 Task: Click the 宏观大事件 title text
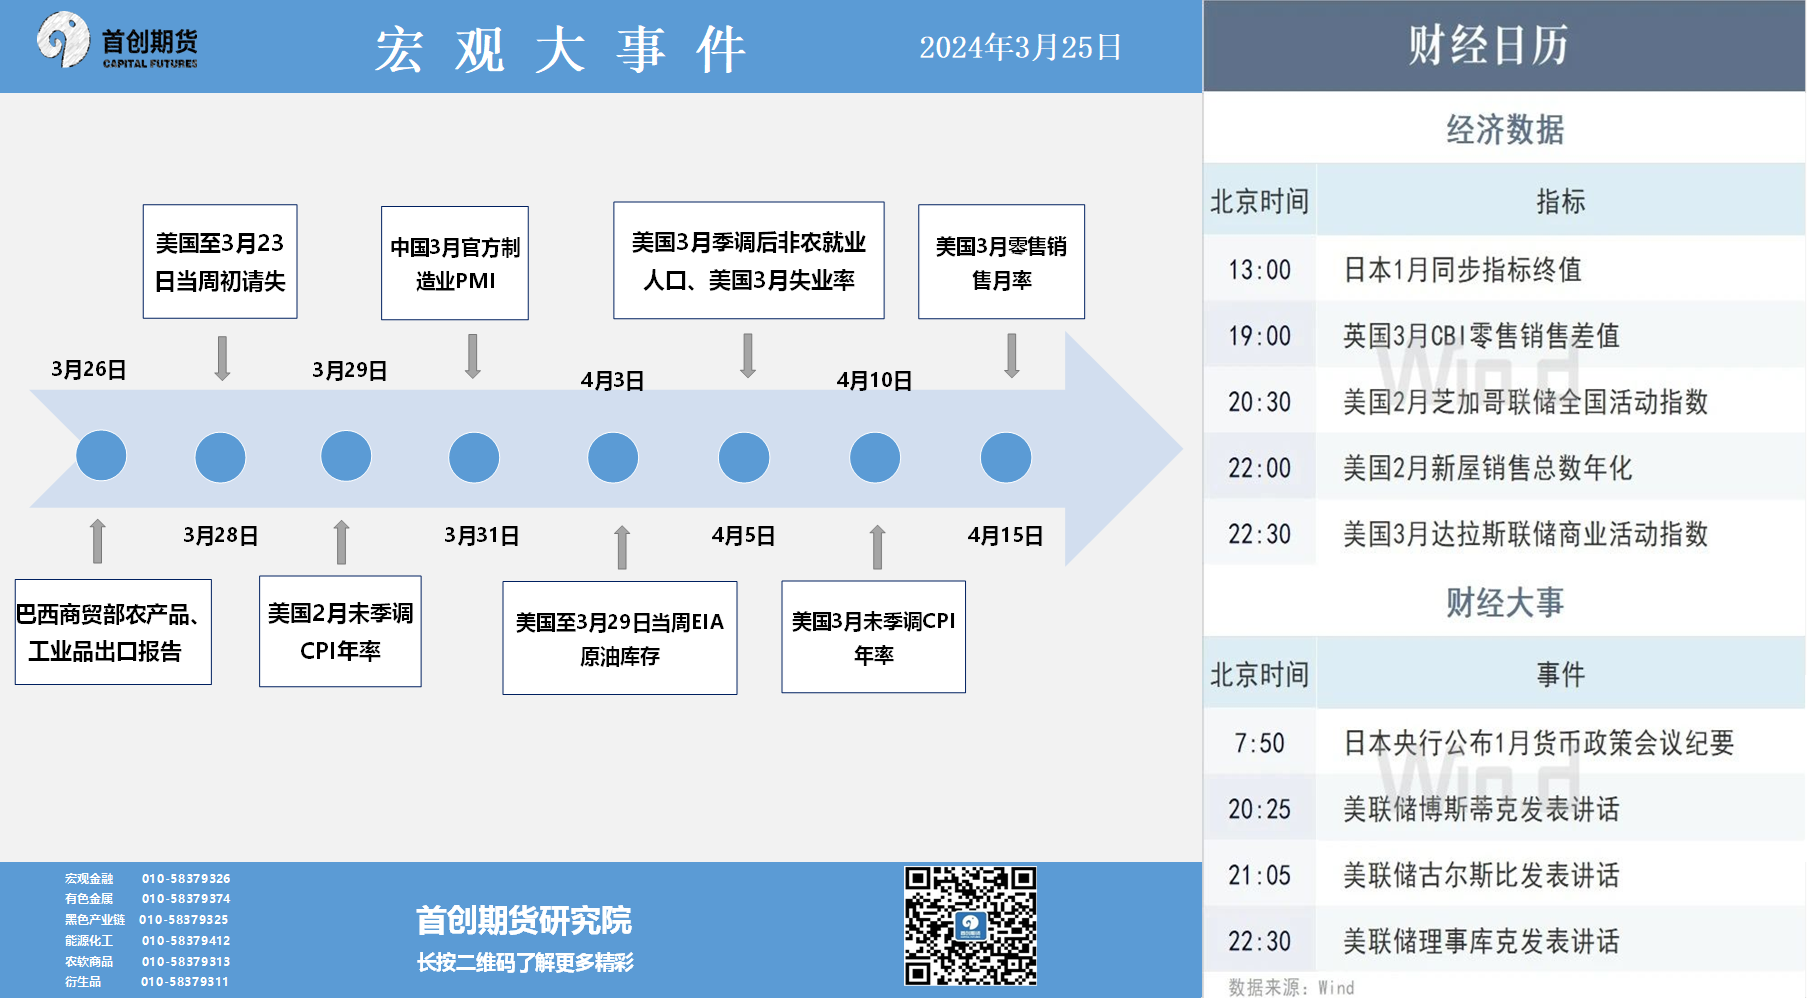561,48
